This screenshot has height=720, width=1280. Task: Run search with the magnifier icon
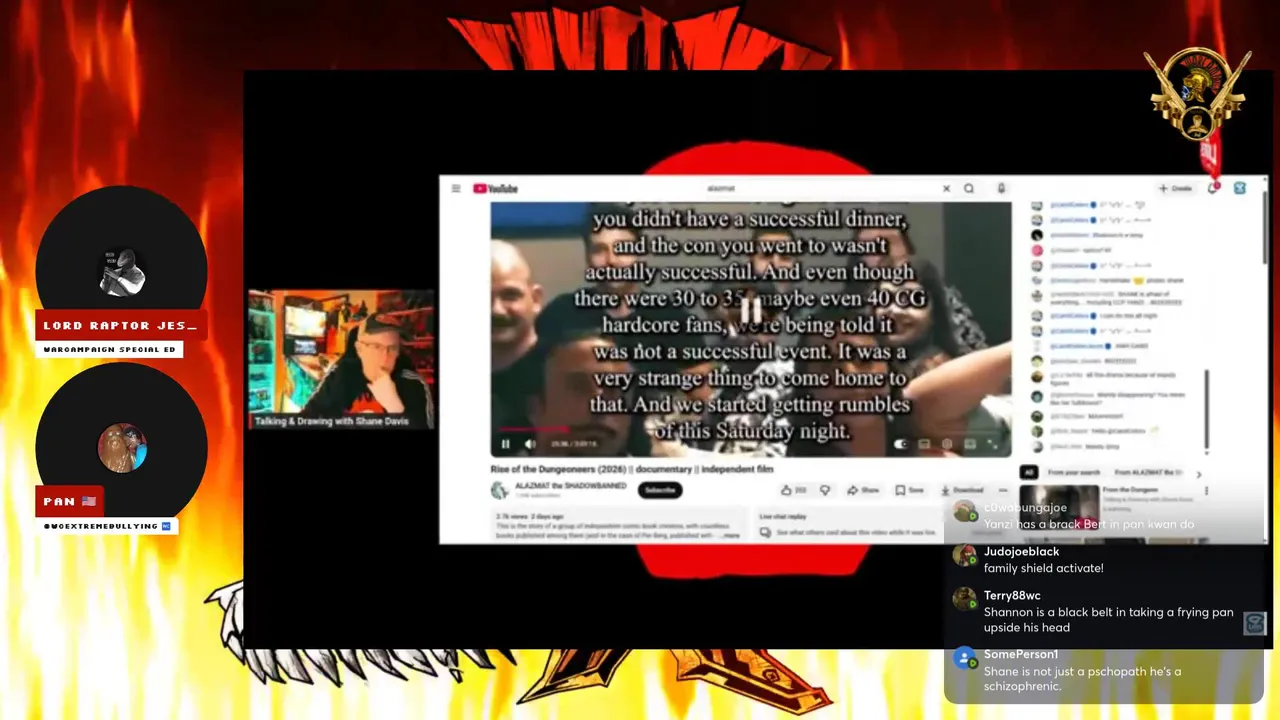969,188
